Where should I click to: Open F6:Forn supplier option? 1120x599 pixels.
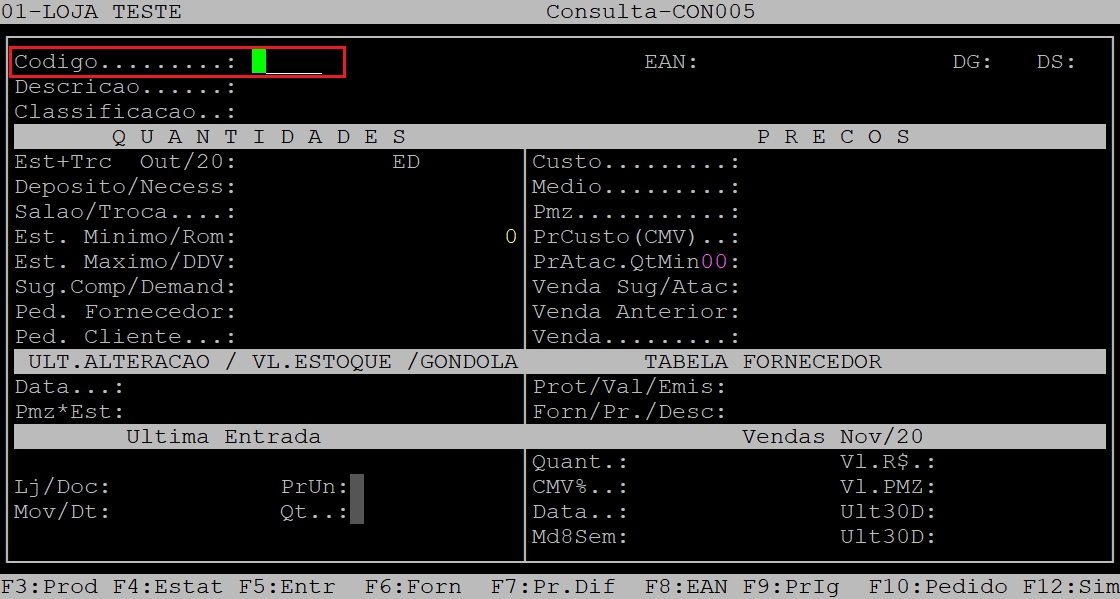tap(413, 587)
